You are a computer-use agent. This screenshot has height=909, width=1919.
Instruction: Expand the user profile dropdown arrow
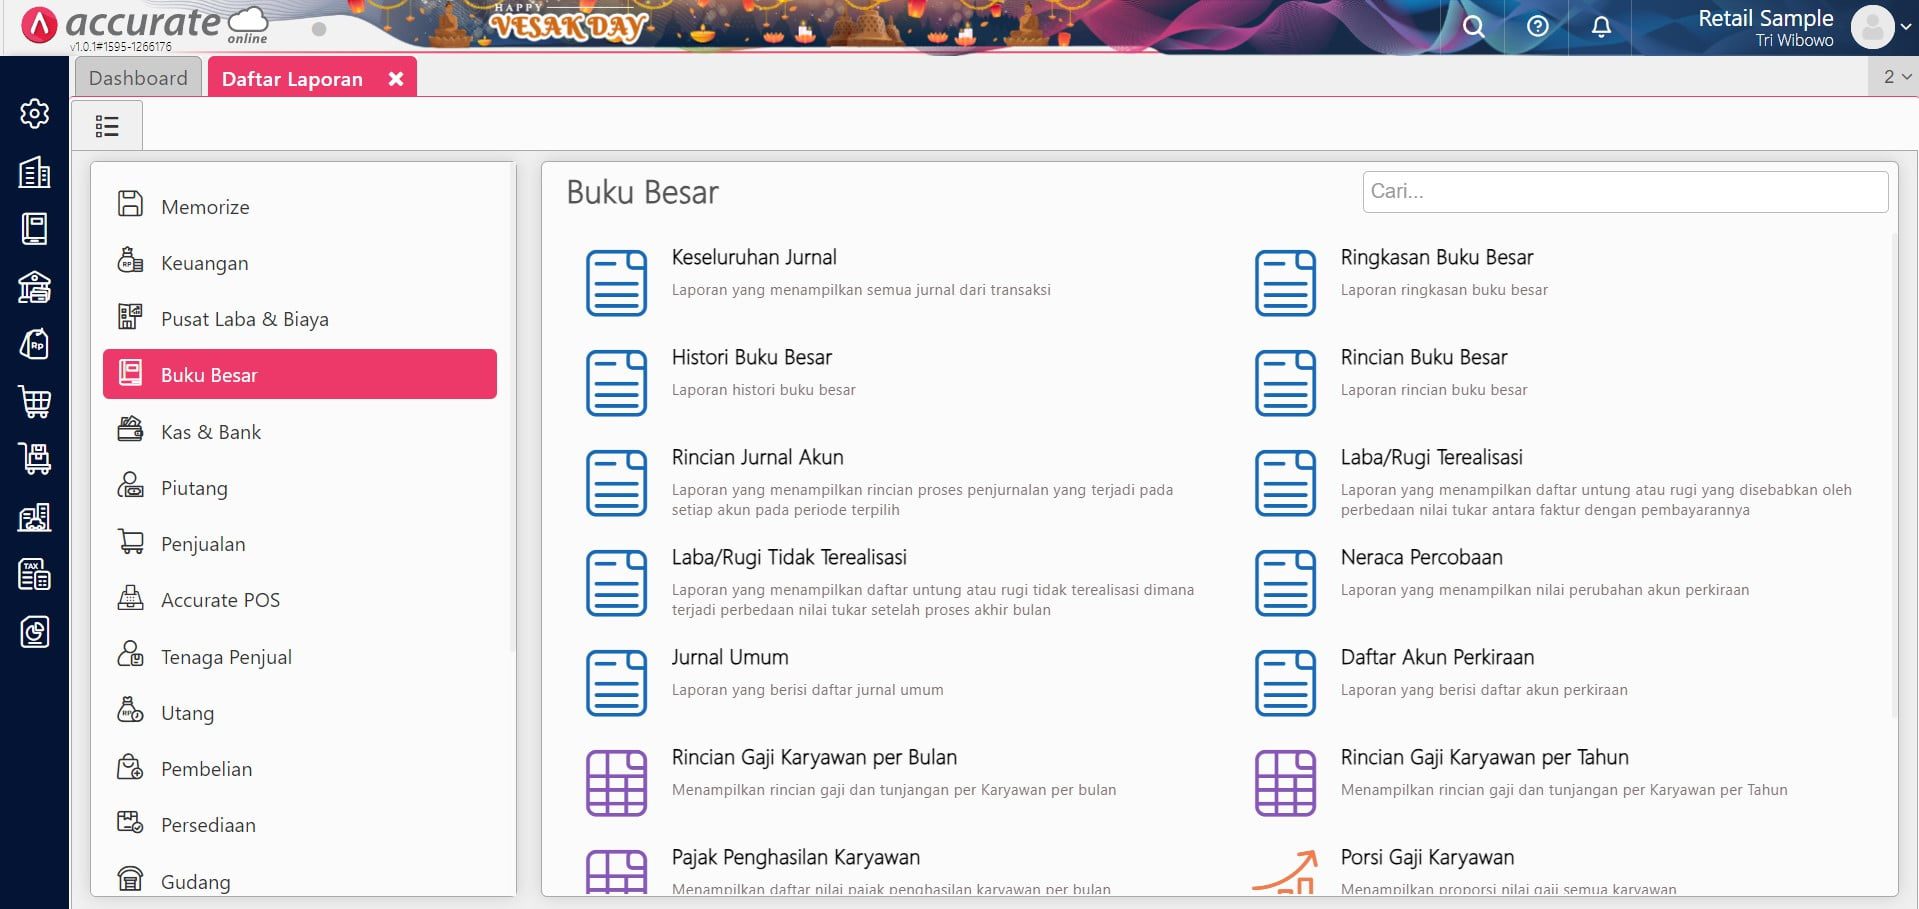(x=1906, y=27)
